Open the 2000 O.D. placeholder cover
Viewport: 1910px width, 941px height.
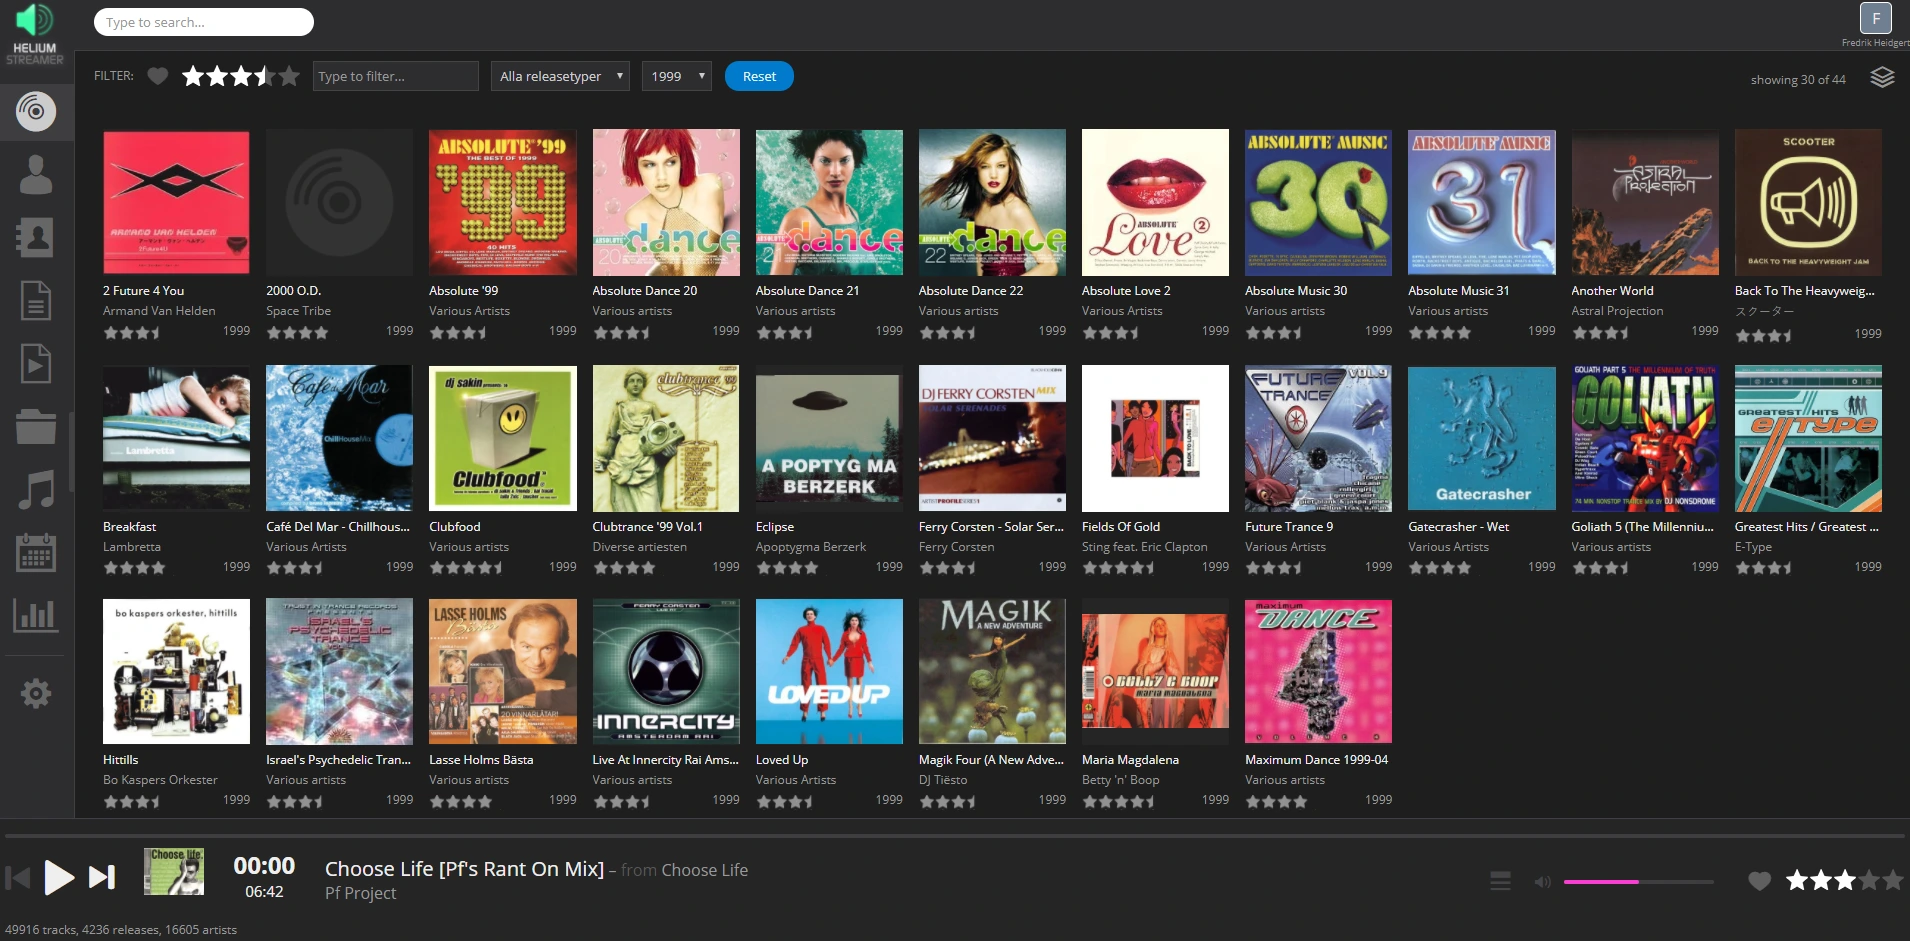point(339,202)
